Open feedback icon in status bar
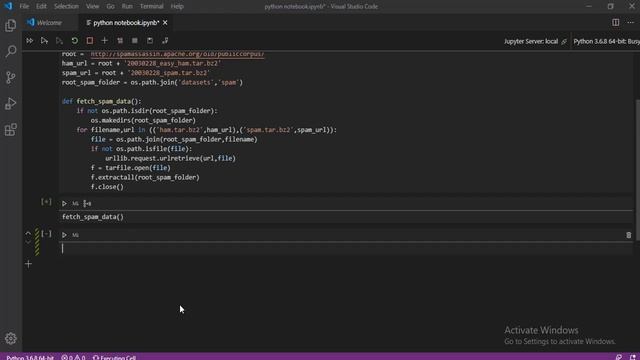 pyautogui.click(x=619, y=357)
